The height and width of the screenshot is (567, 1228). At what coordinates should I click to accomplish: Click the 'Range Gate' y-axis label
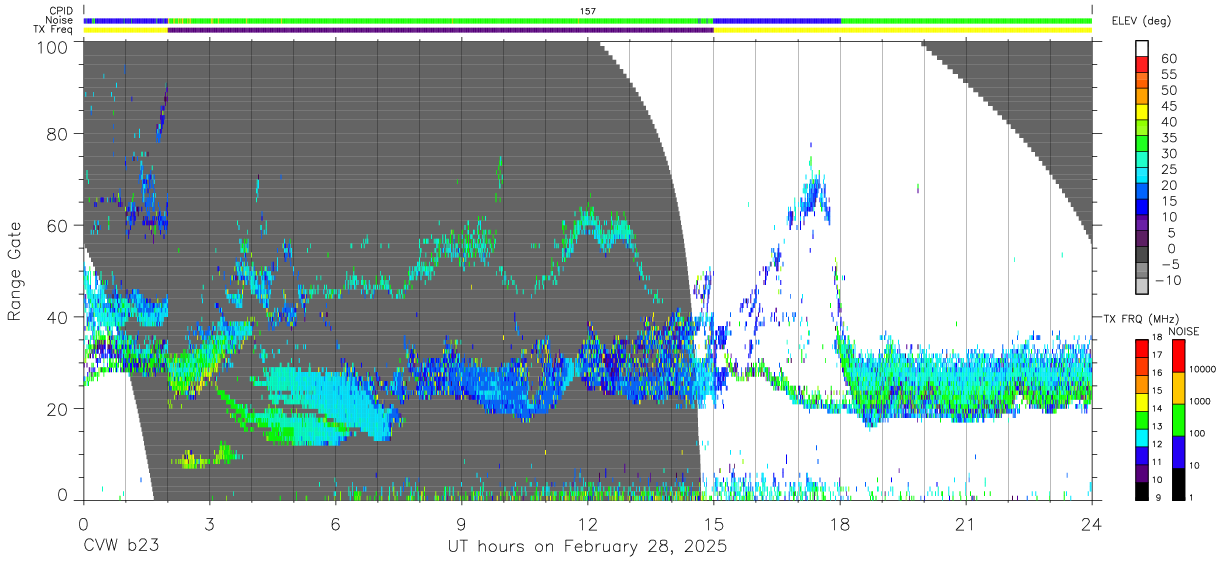(15, 271)
